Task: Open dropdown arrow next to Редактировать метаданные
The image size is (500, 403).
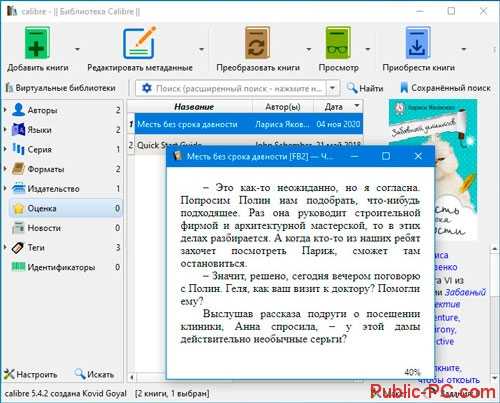Action: click(x=201, y=49)
